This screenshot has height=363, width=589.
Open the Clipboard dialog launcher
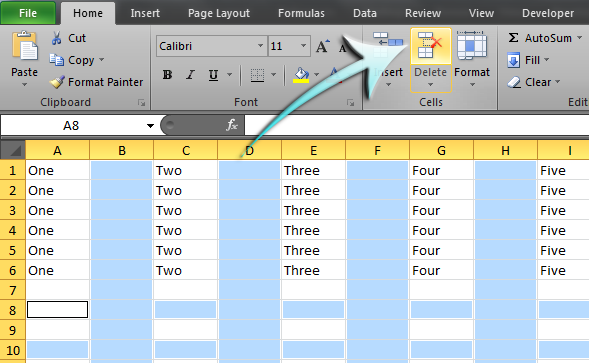141,103
